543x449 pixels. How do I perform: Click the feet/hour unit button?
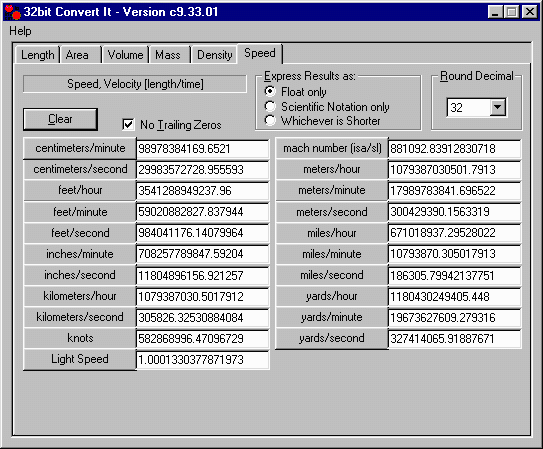pyautogui.click(x=80, y=190)
